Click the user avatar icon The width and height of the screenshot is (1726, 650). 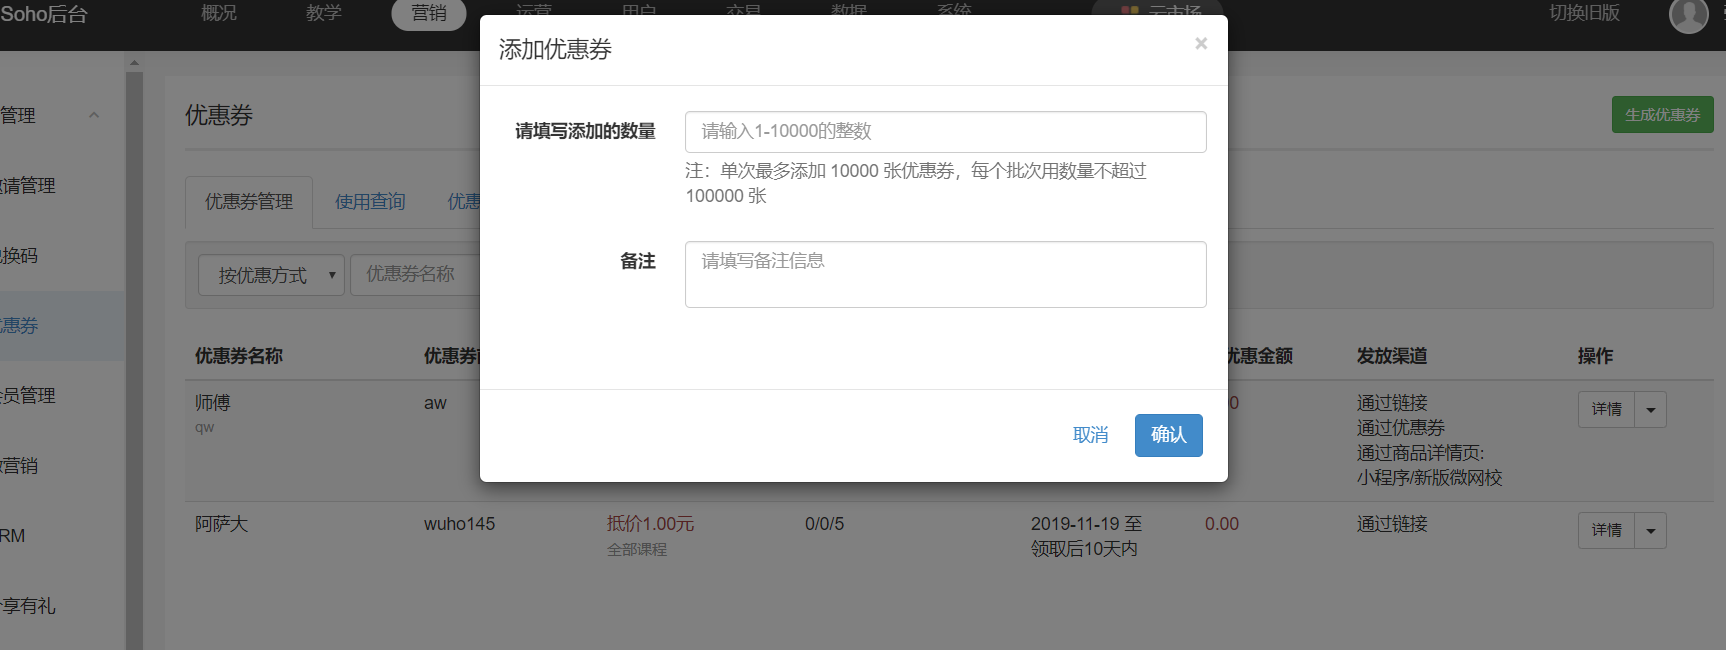(1688, 15)
